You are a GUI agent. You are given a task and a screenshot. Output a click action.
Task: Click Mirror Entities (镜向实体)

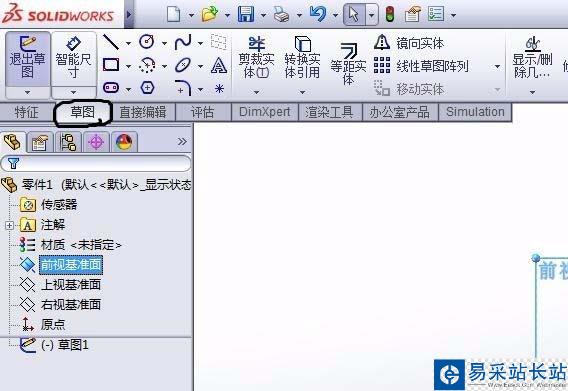coord(409,43)
